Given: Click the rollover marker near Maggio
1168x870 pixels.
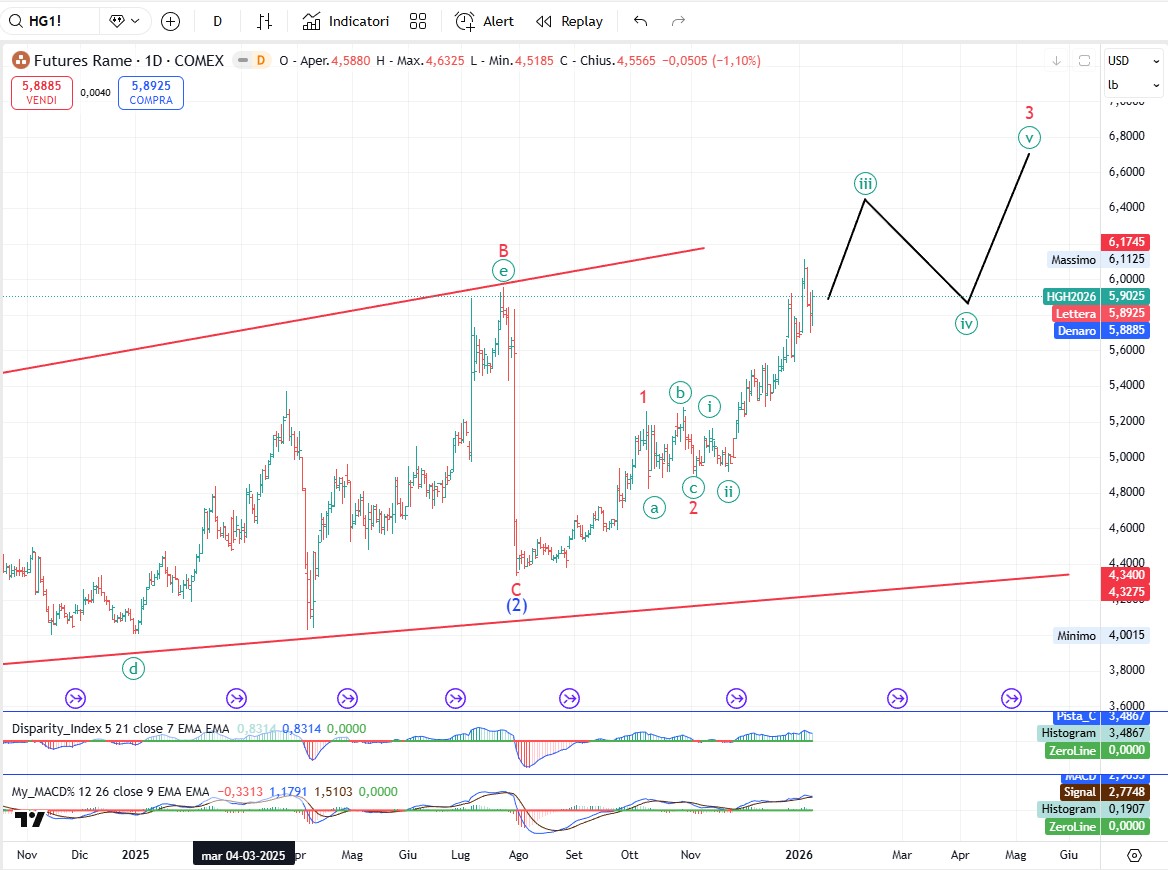Looking at the screenshot, I should tap(347, 698).
